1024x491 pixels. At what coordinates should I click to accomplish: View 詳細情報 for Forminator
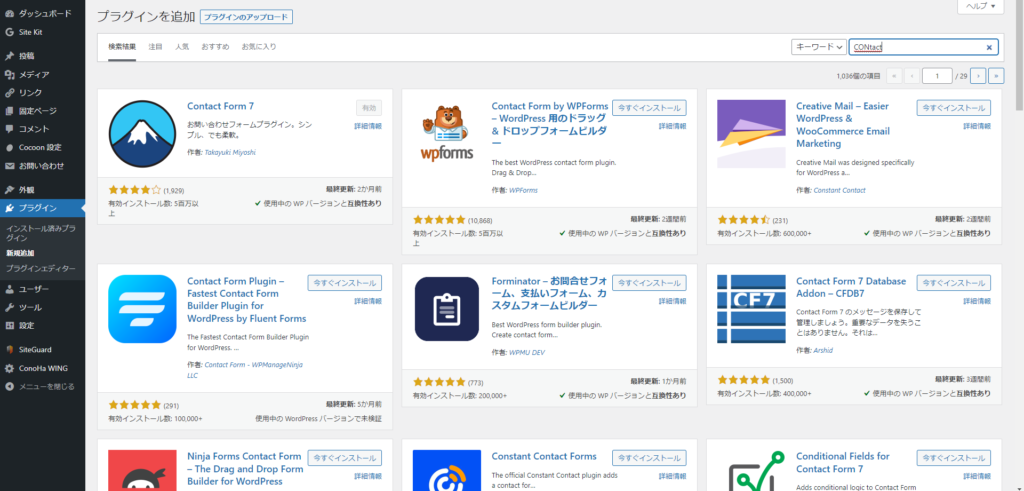tap(673, 301)
